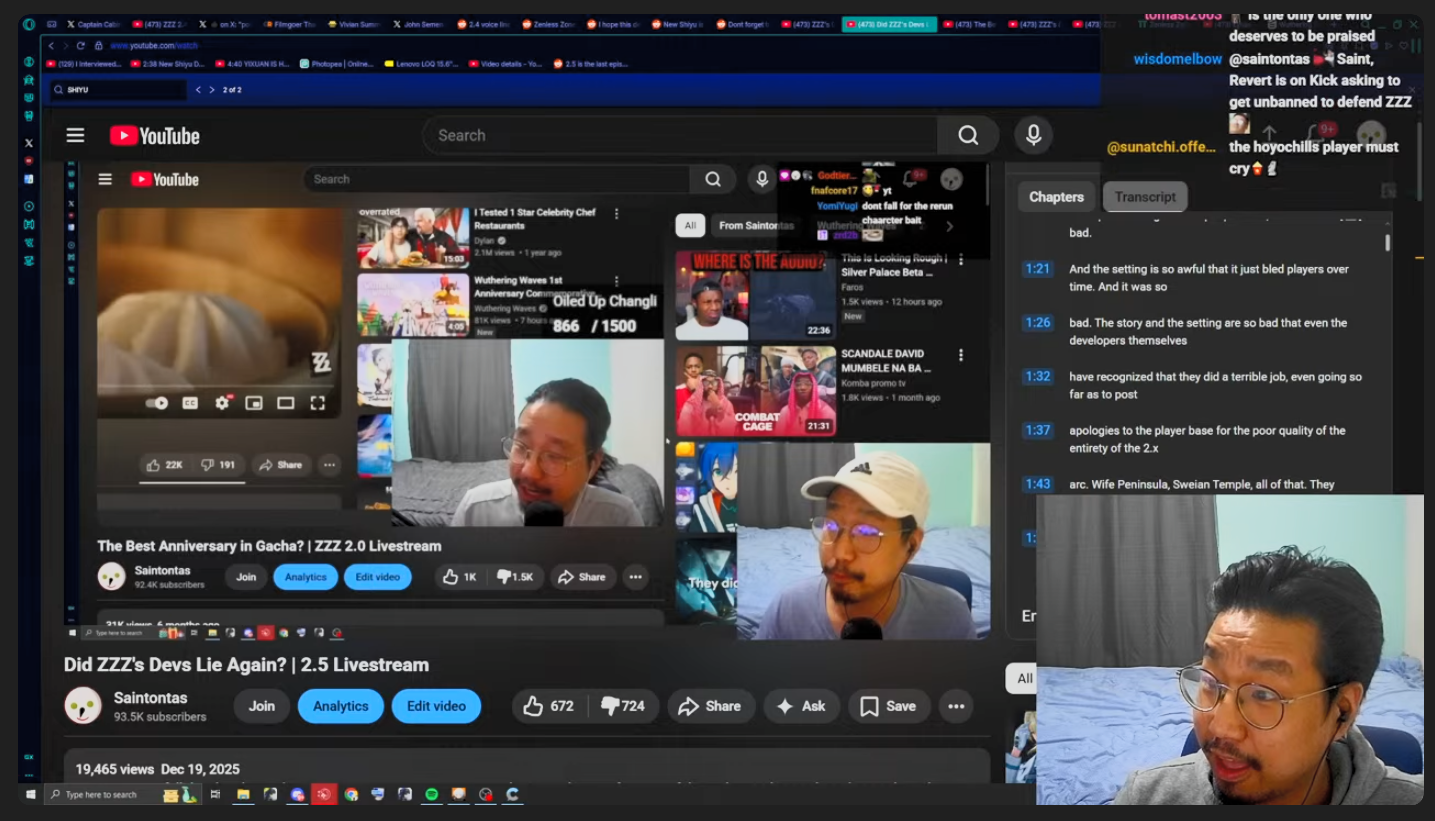Open File Explorer from the taskbar
Image resolution: width=1435 pixels, height=821 pixels.
pyautogui.click(x=243, y=795)
